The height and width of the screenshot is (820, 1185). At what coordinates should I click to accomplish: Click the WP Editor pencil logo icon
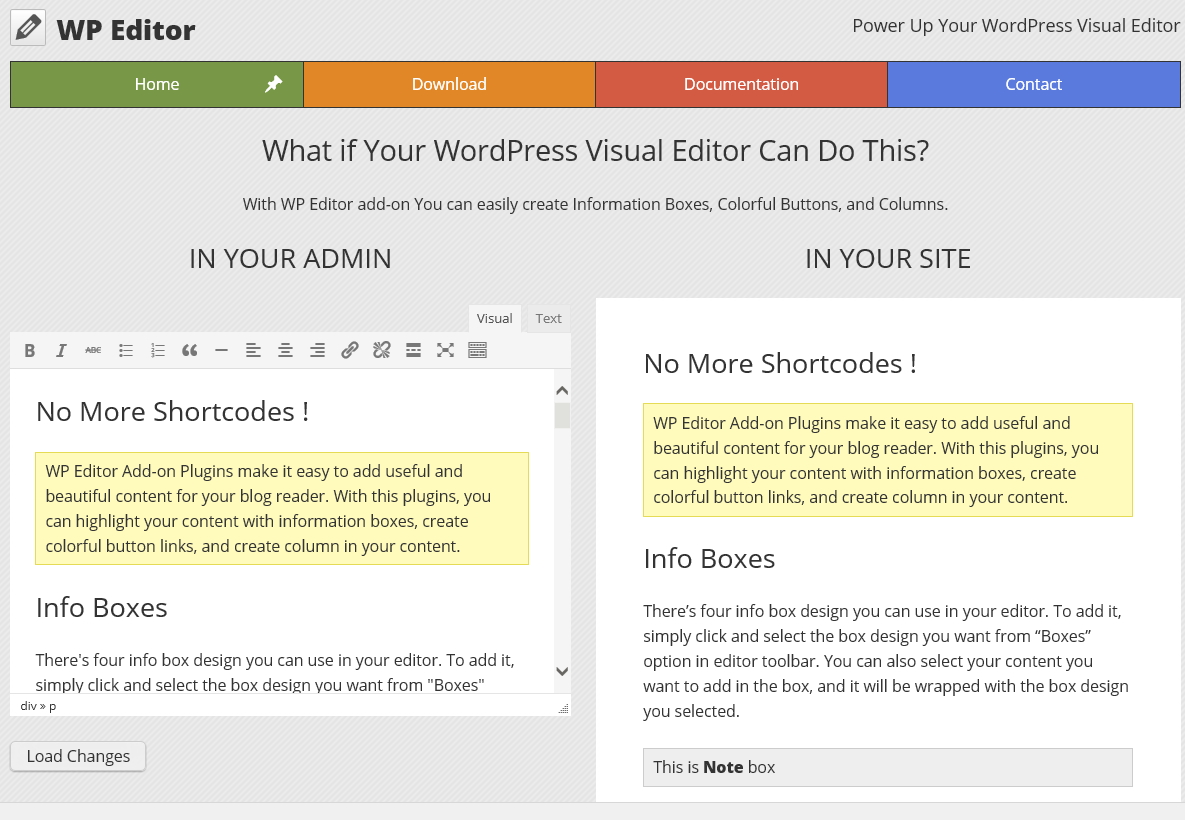pyautogui.click(x=28, y=28)
